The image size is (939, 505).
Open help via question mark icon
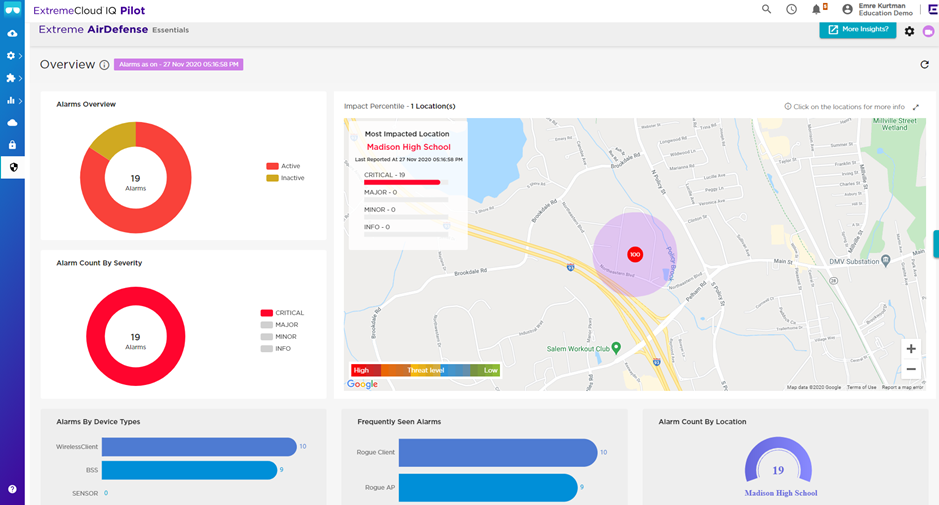12,489
